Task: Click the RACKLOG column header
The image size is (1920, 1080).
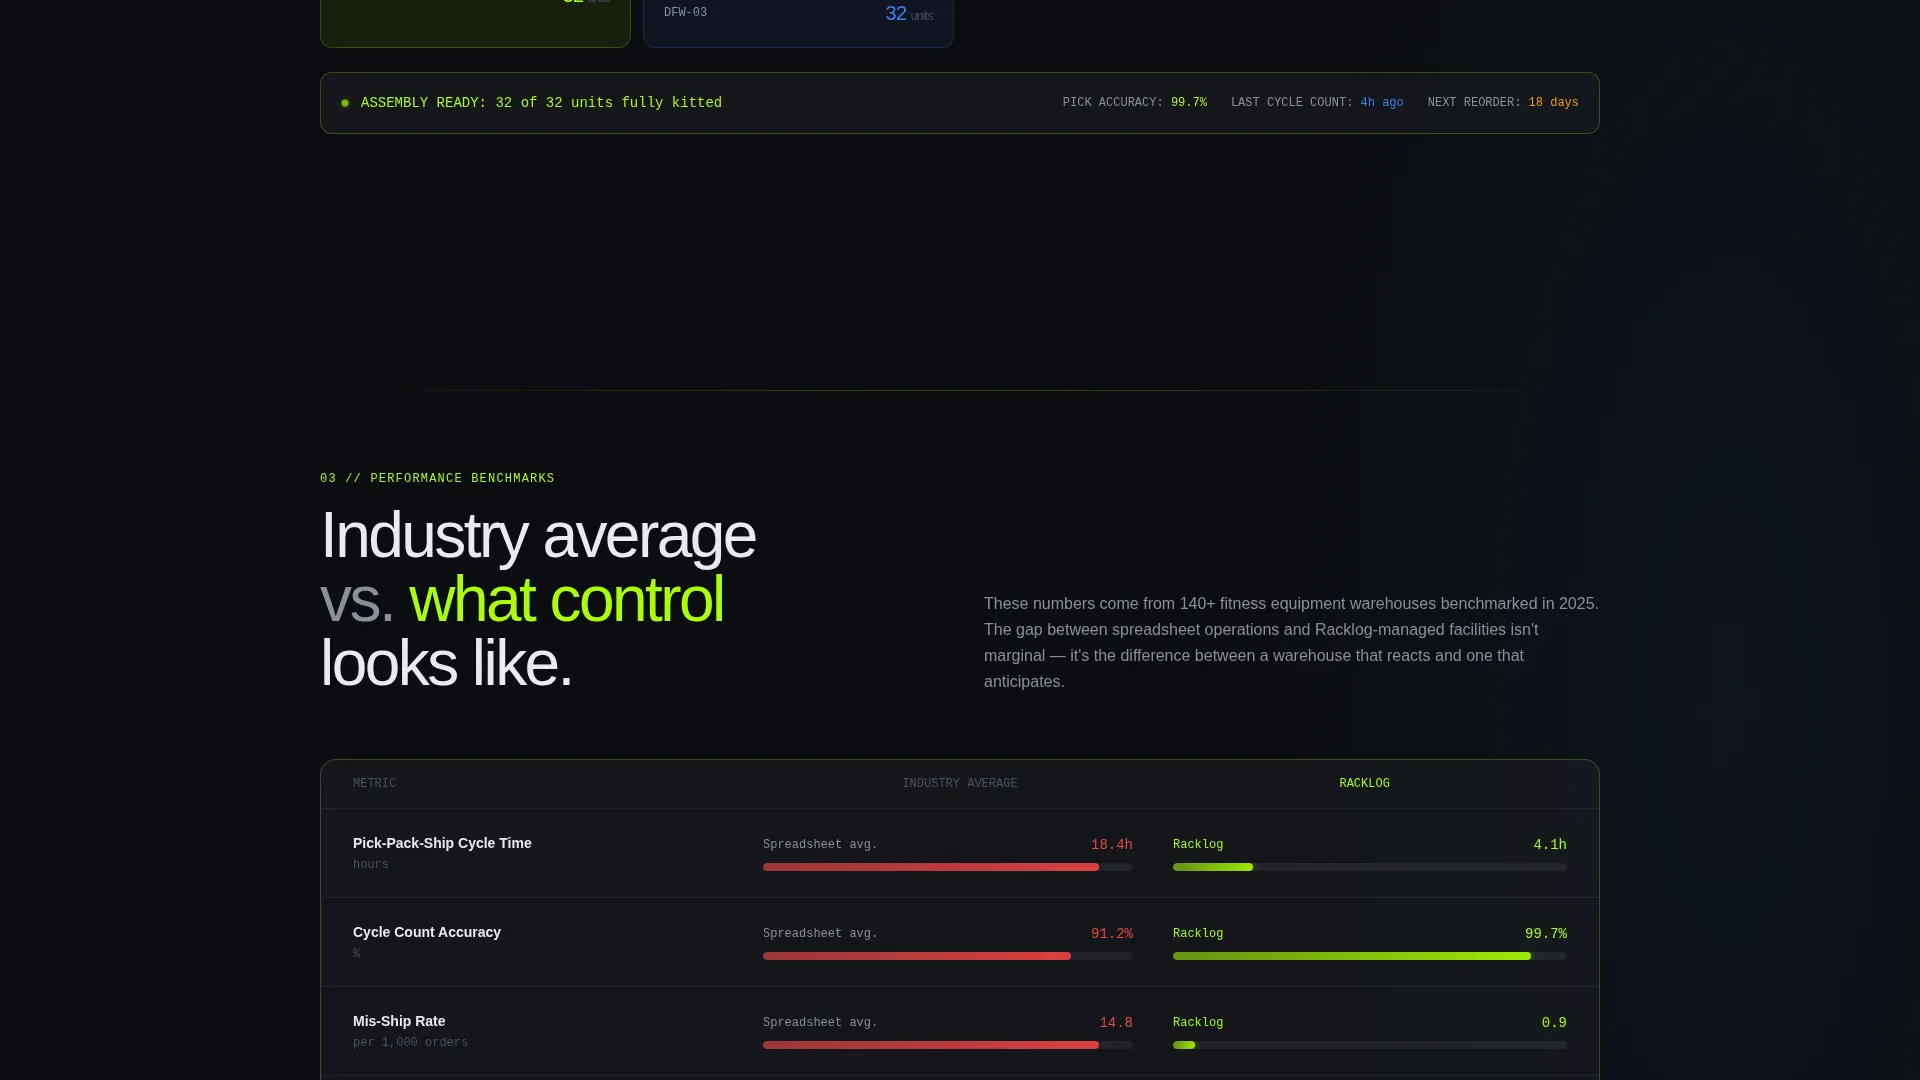Action: 1364,784
